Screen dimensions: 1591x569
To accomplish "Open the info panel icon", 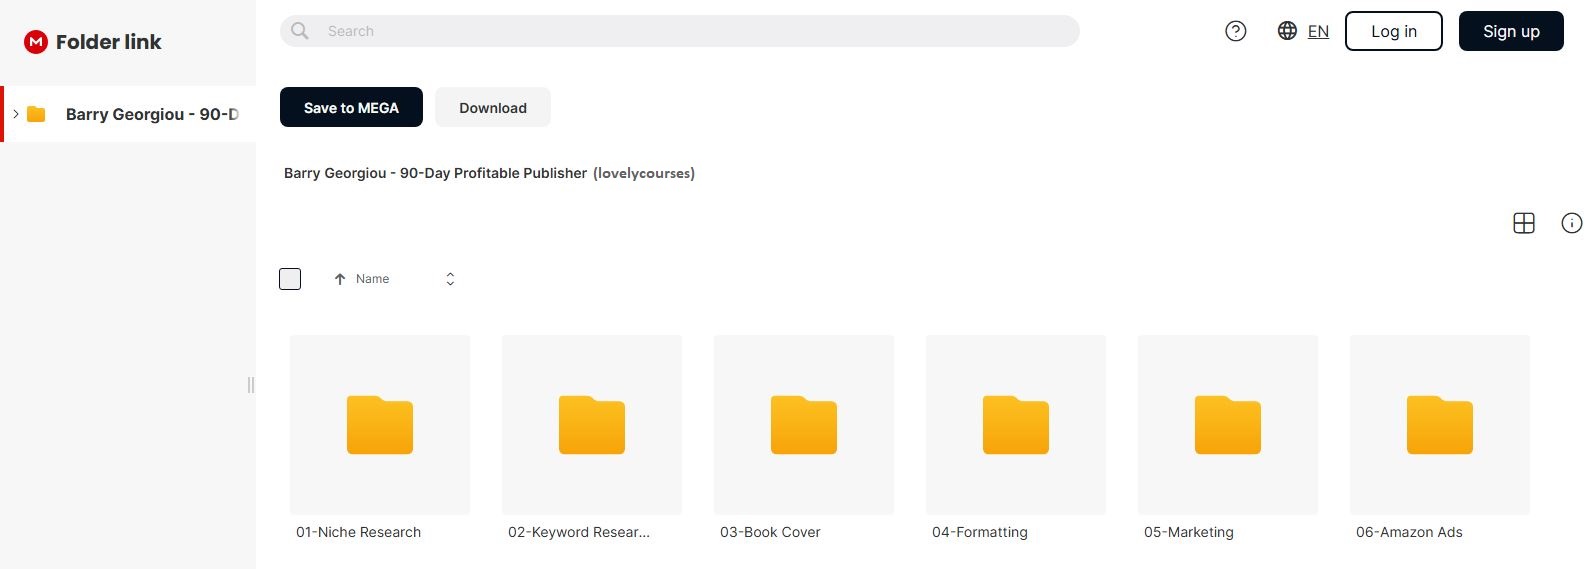I will tap(1571, 223).
